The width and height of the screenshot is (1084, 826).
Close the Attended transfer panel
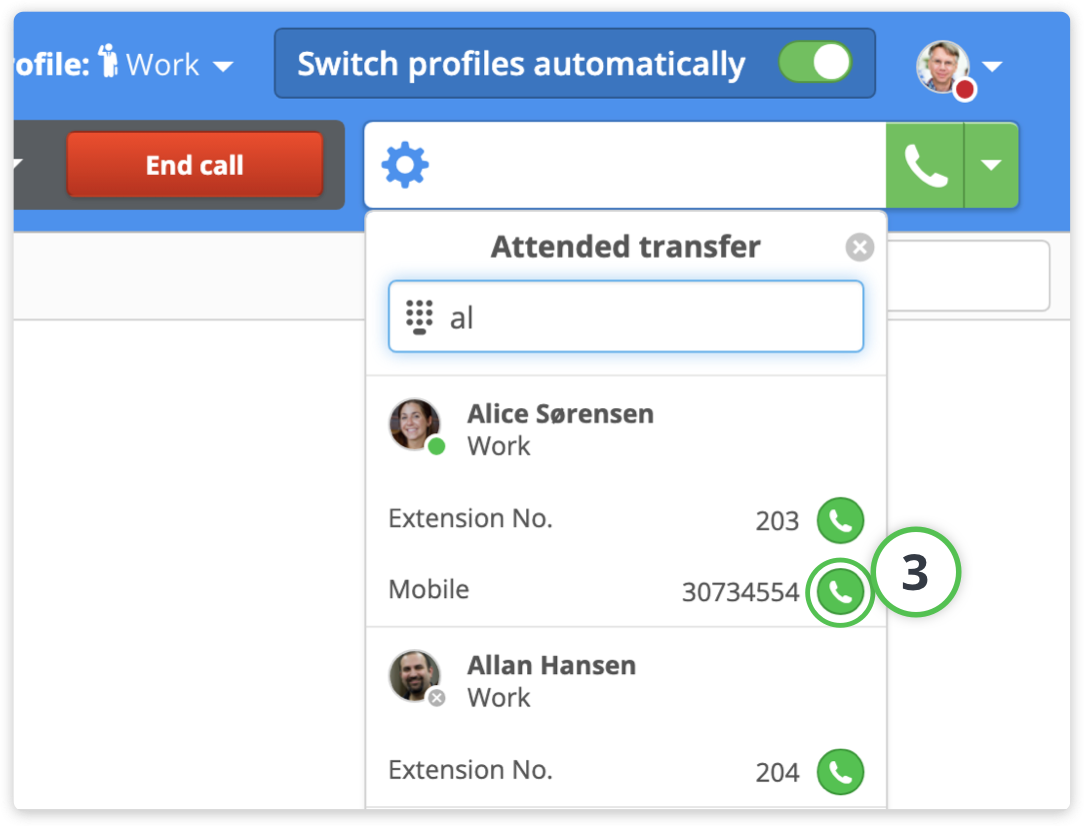[859, 247]
